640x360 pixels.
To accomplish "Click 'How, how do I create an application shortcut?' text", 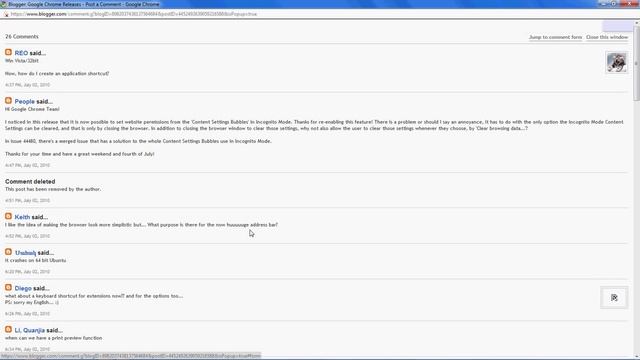I will (57, 73).
